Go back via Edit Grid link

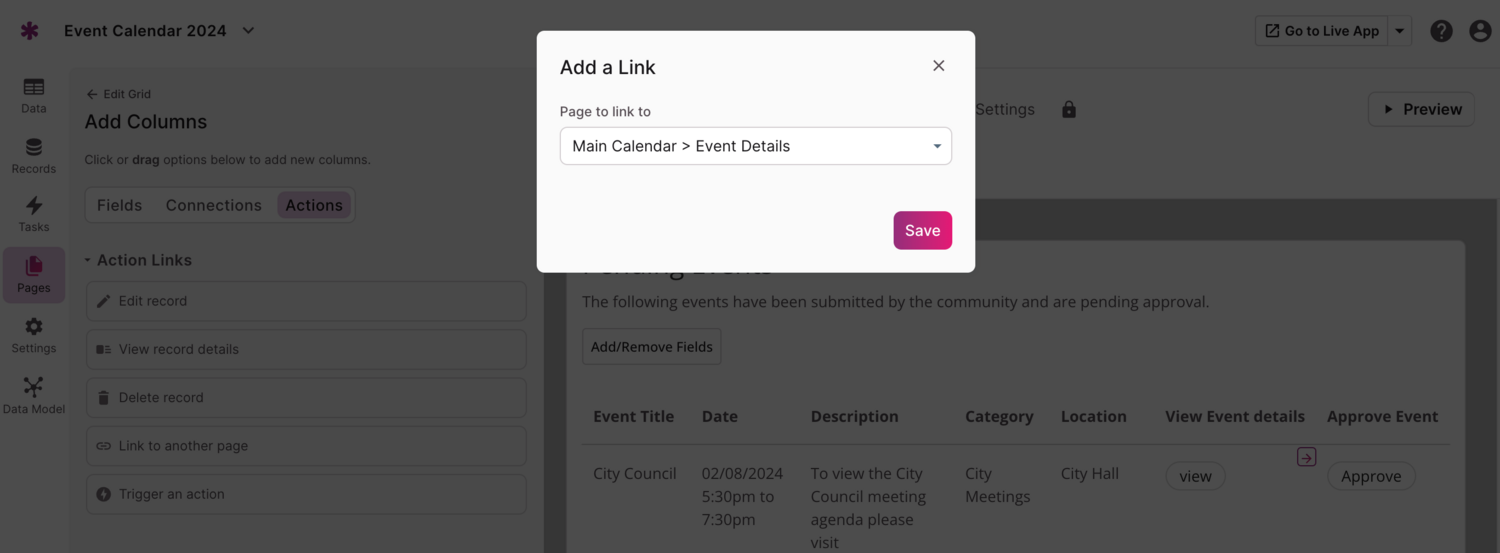pyautogui.click(x=118, y=94)
